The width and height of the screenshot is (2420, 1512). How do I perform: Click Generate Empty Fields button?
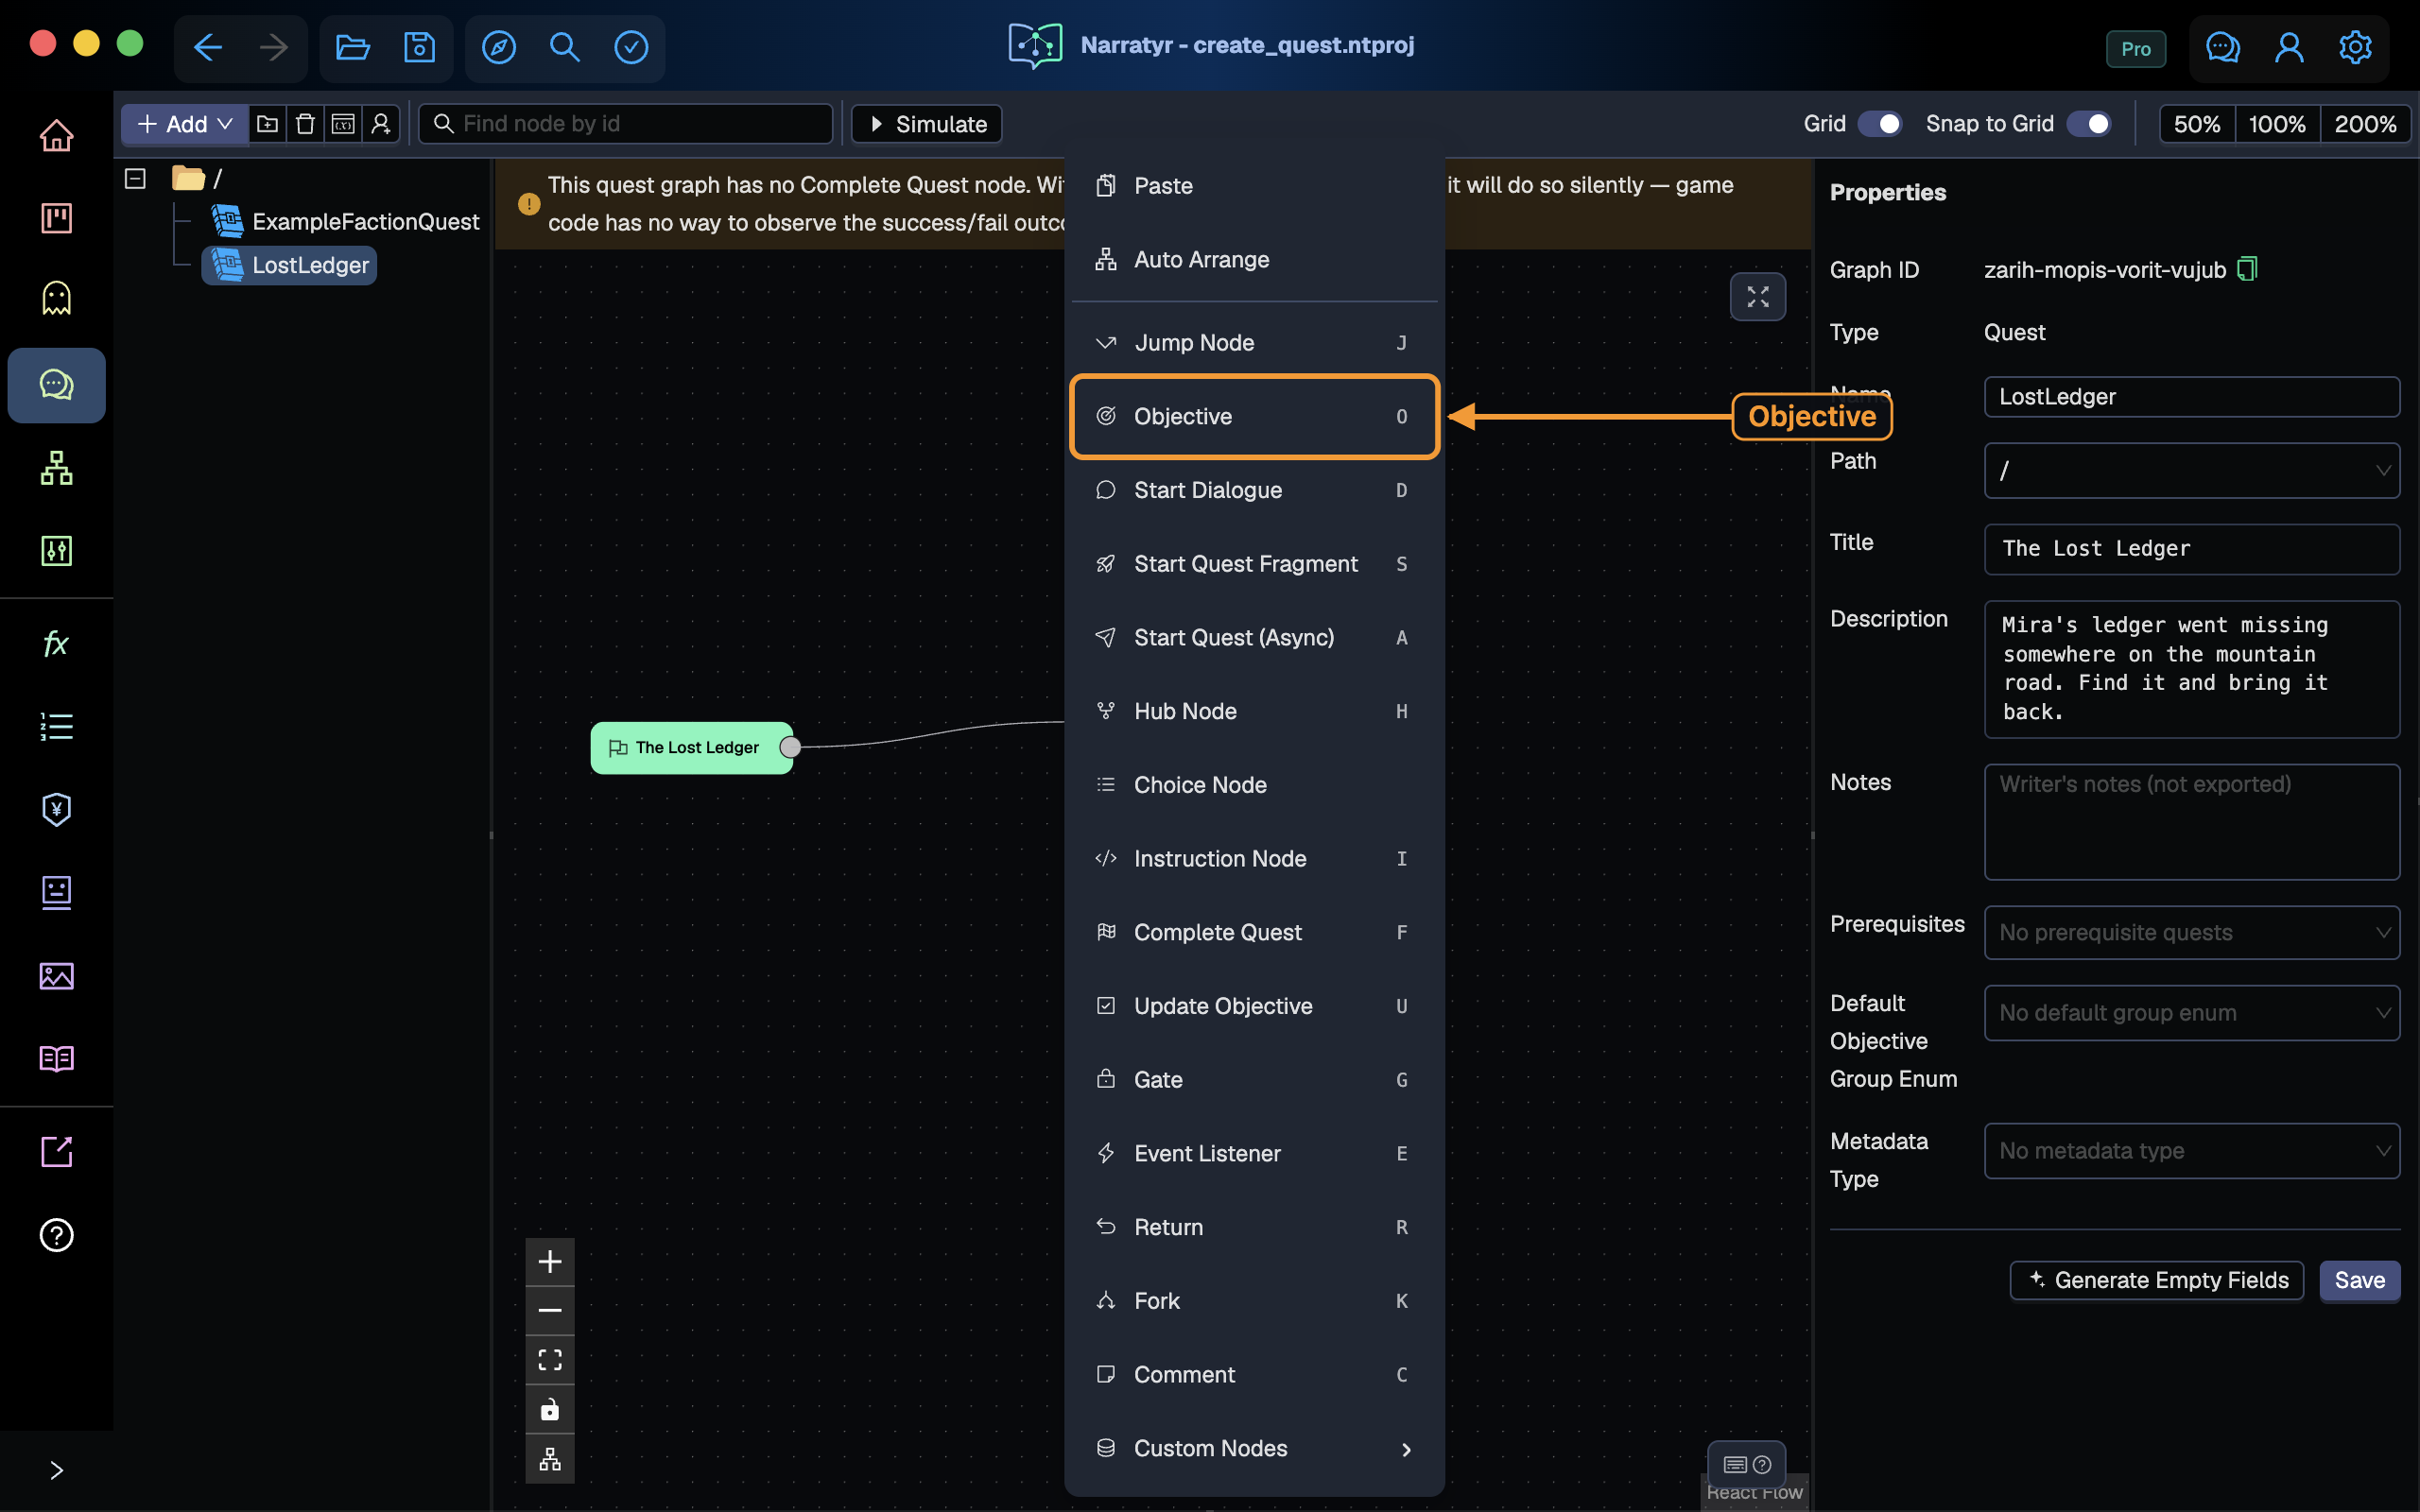coord(2157,1280)
